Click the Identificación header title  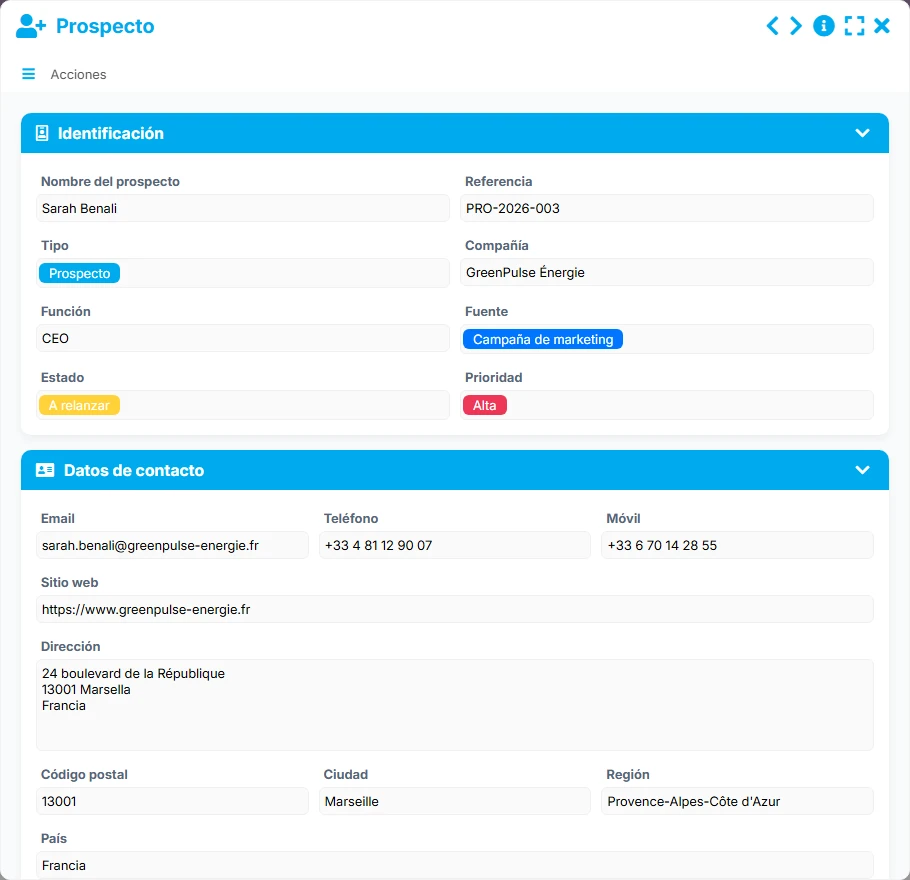(x=111, y=134)
